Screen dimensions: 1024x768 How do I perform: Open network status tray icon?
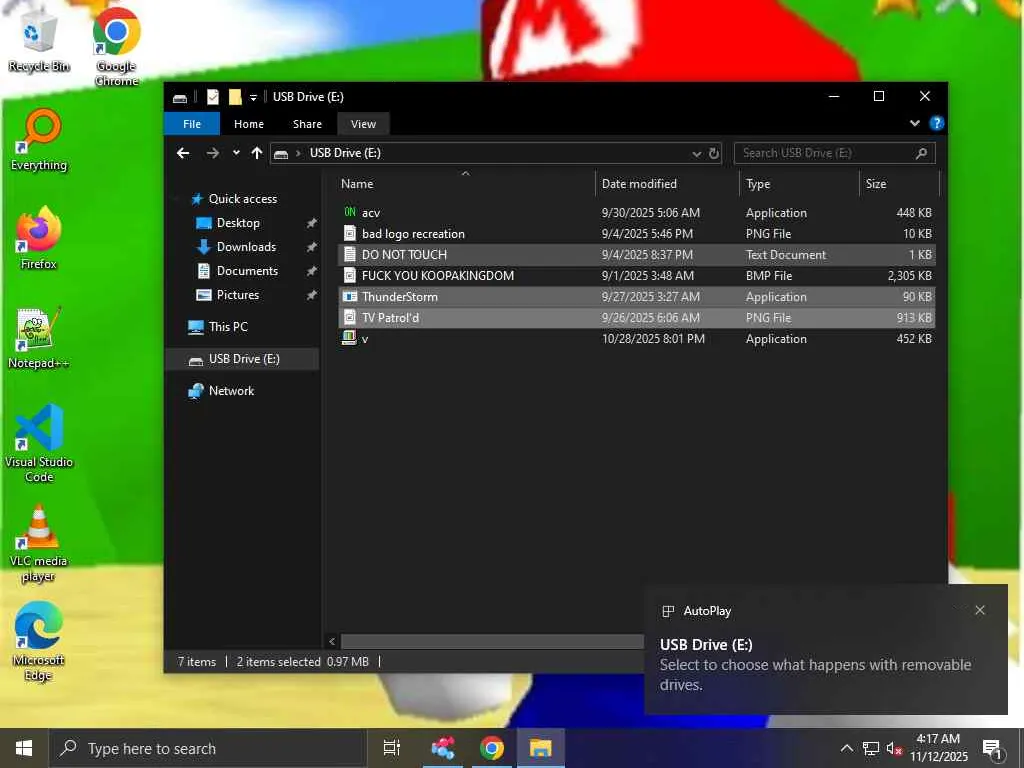pos(871,748)
